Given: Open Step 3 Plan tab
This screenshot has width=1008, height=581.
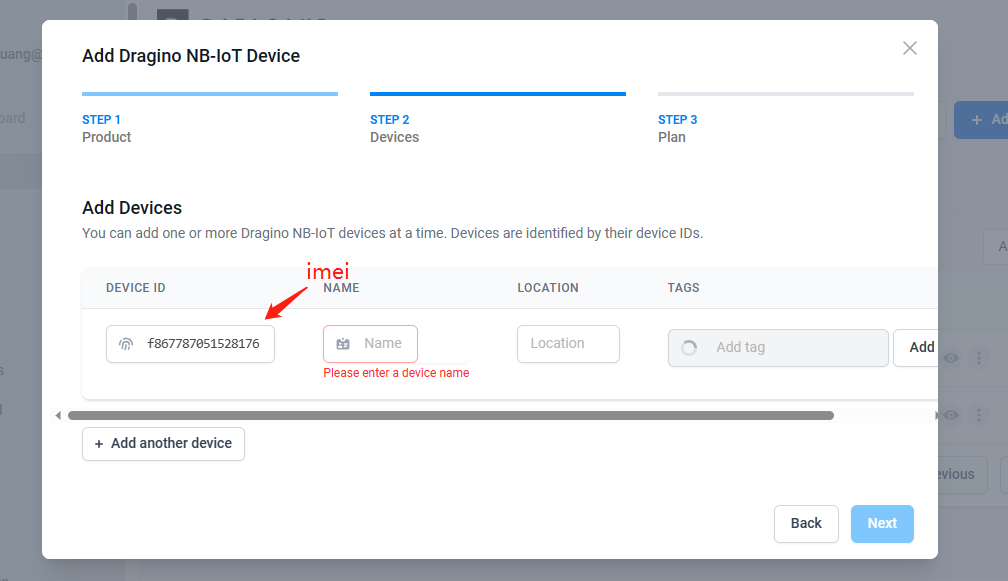Looking at the screenshot, I should (786, 120).
